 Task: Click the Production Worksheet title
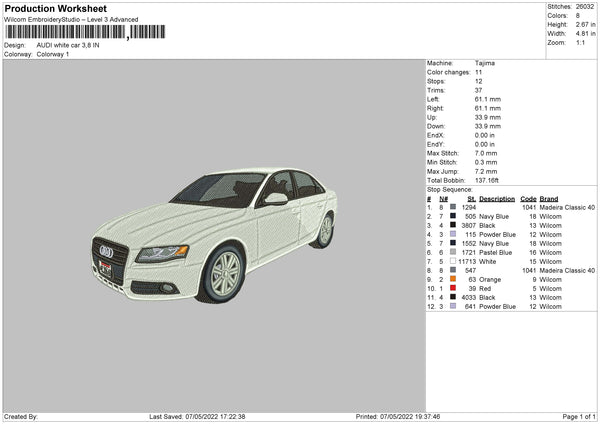coord(48,8)
